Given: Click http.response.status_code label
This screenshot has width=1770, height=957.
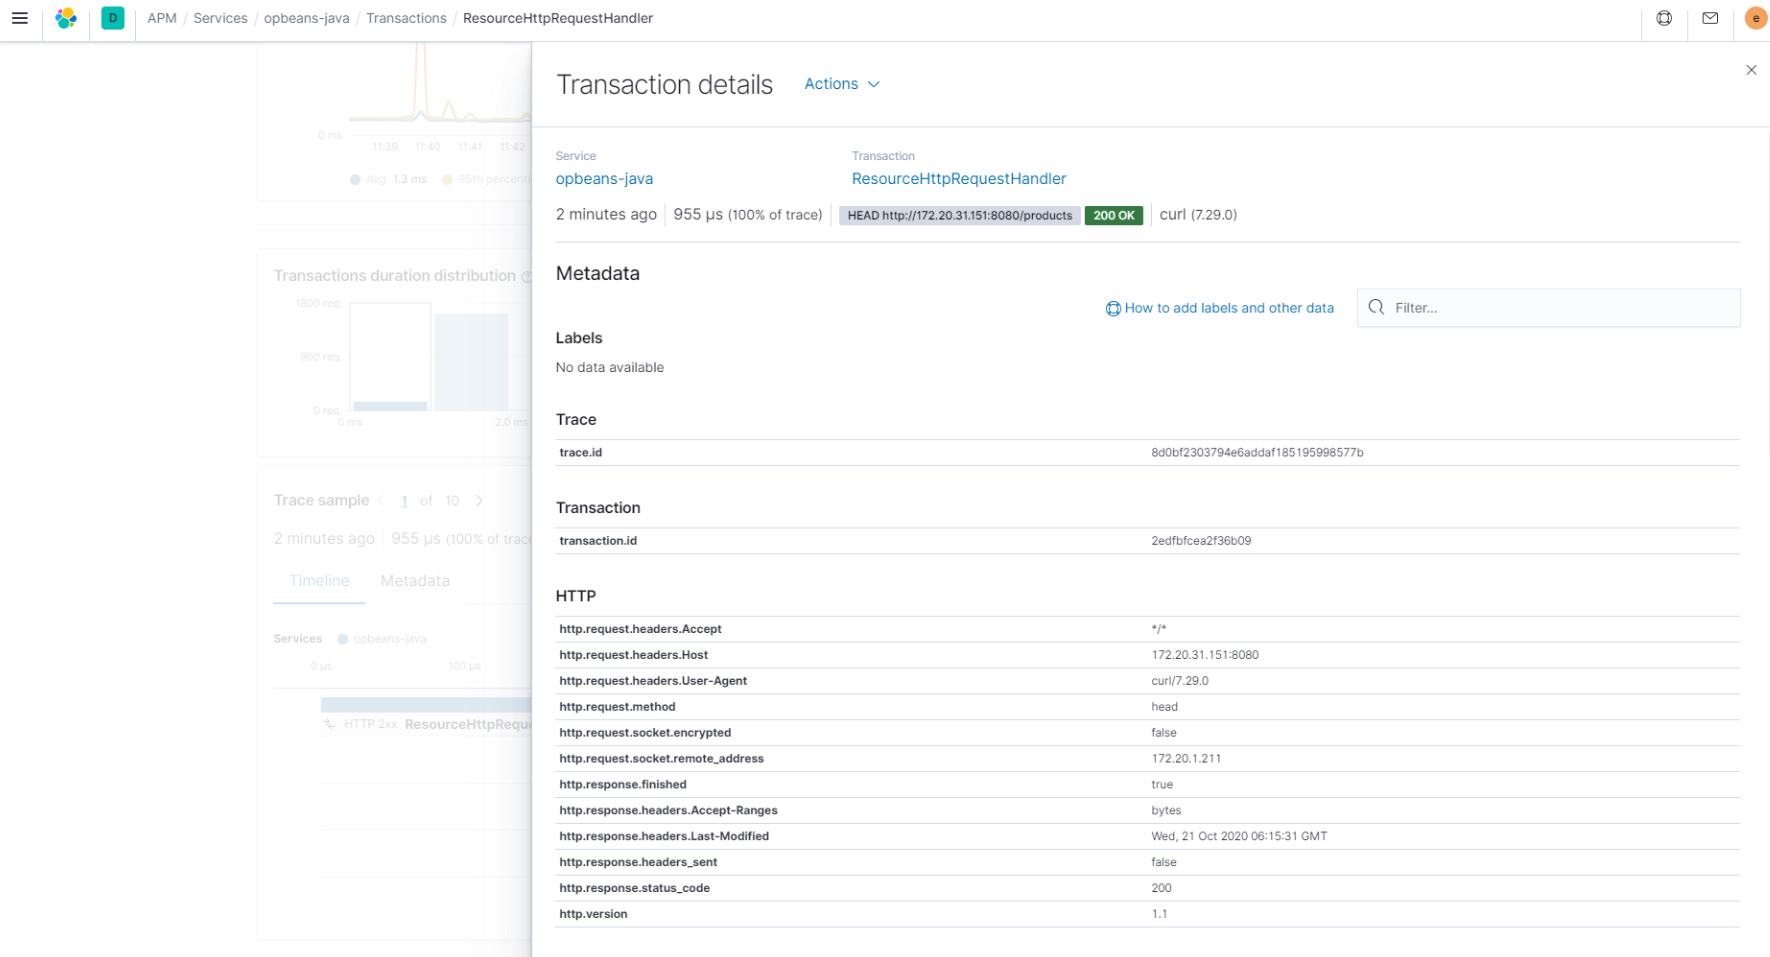Looking at the screenshot, I should point(634,889).
